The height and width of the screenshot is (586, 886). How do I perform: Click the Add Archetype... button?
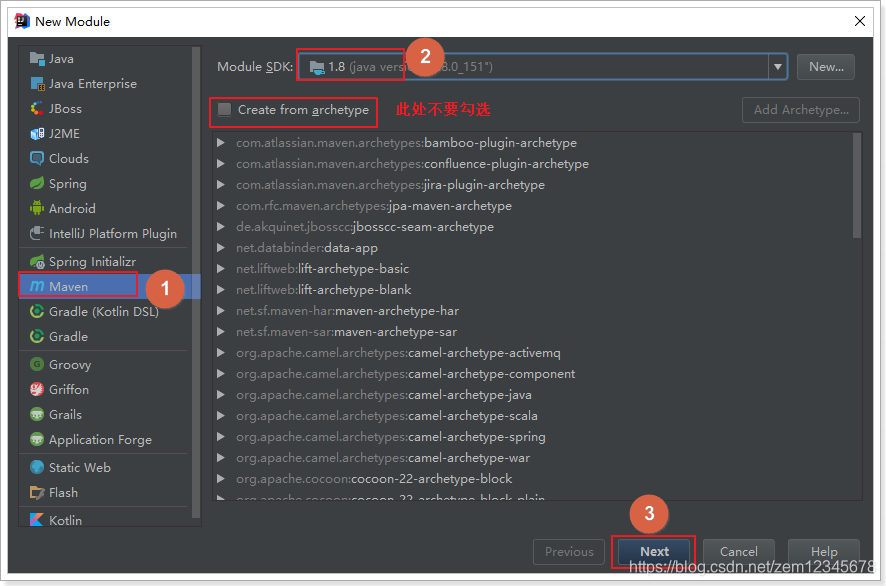click(801, 110)
